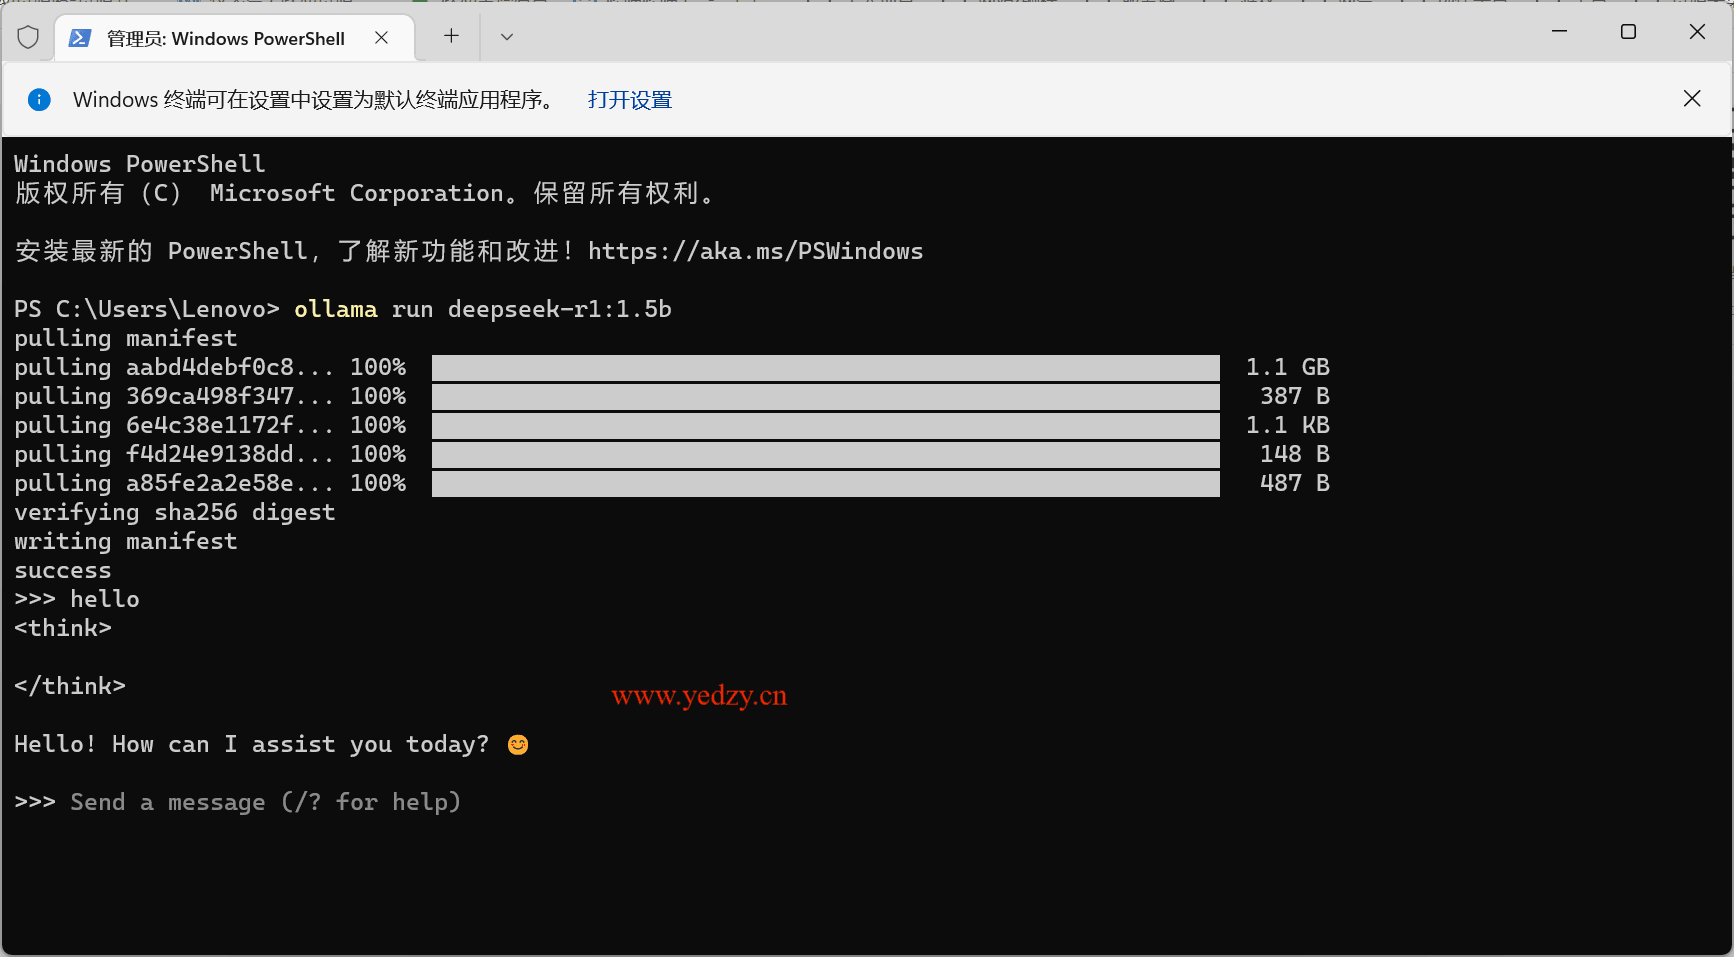Screen dimensions: 1734x957
Task: Click the '1.1 KB' size value
Action: [x=1288, y=425]
